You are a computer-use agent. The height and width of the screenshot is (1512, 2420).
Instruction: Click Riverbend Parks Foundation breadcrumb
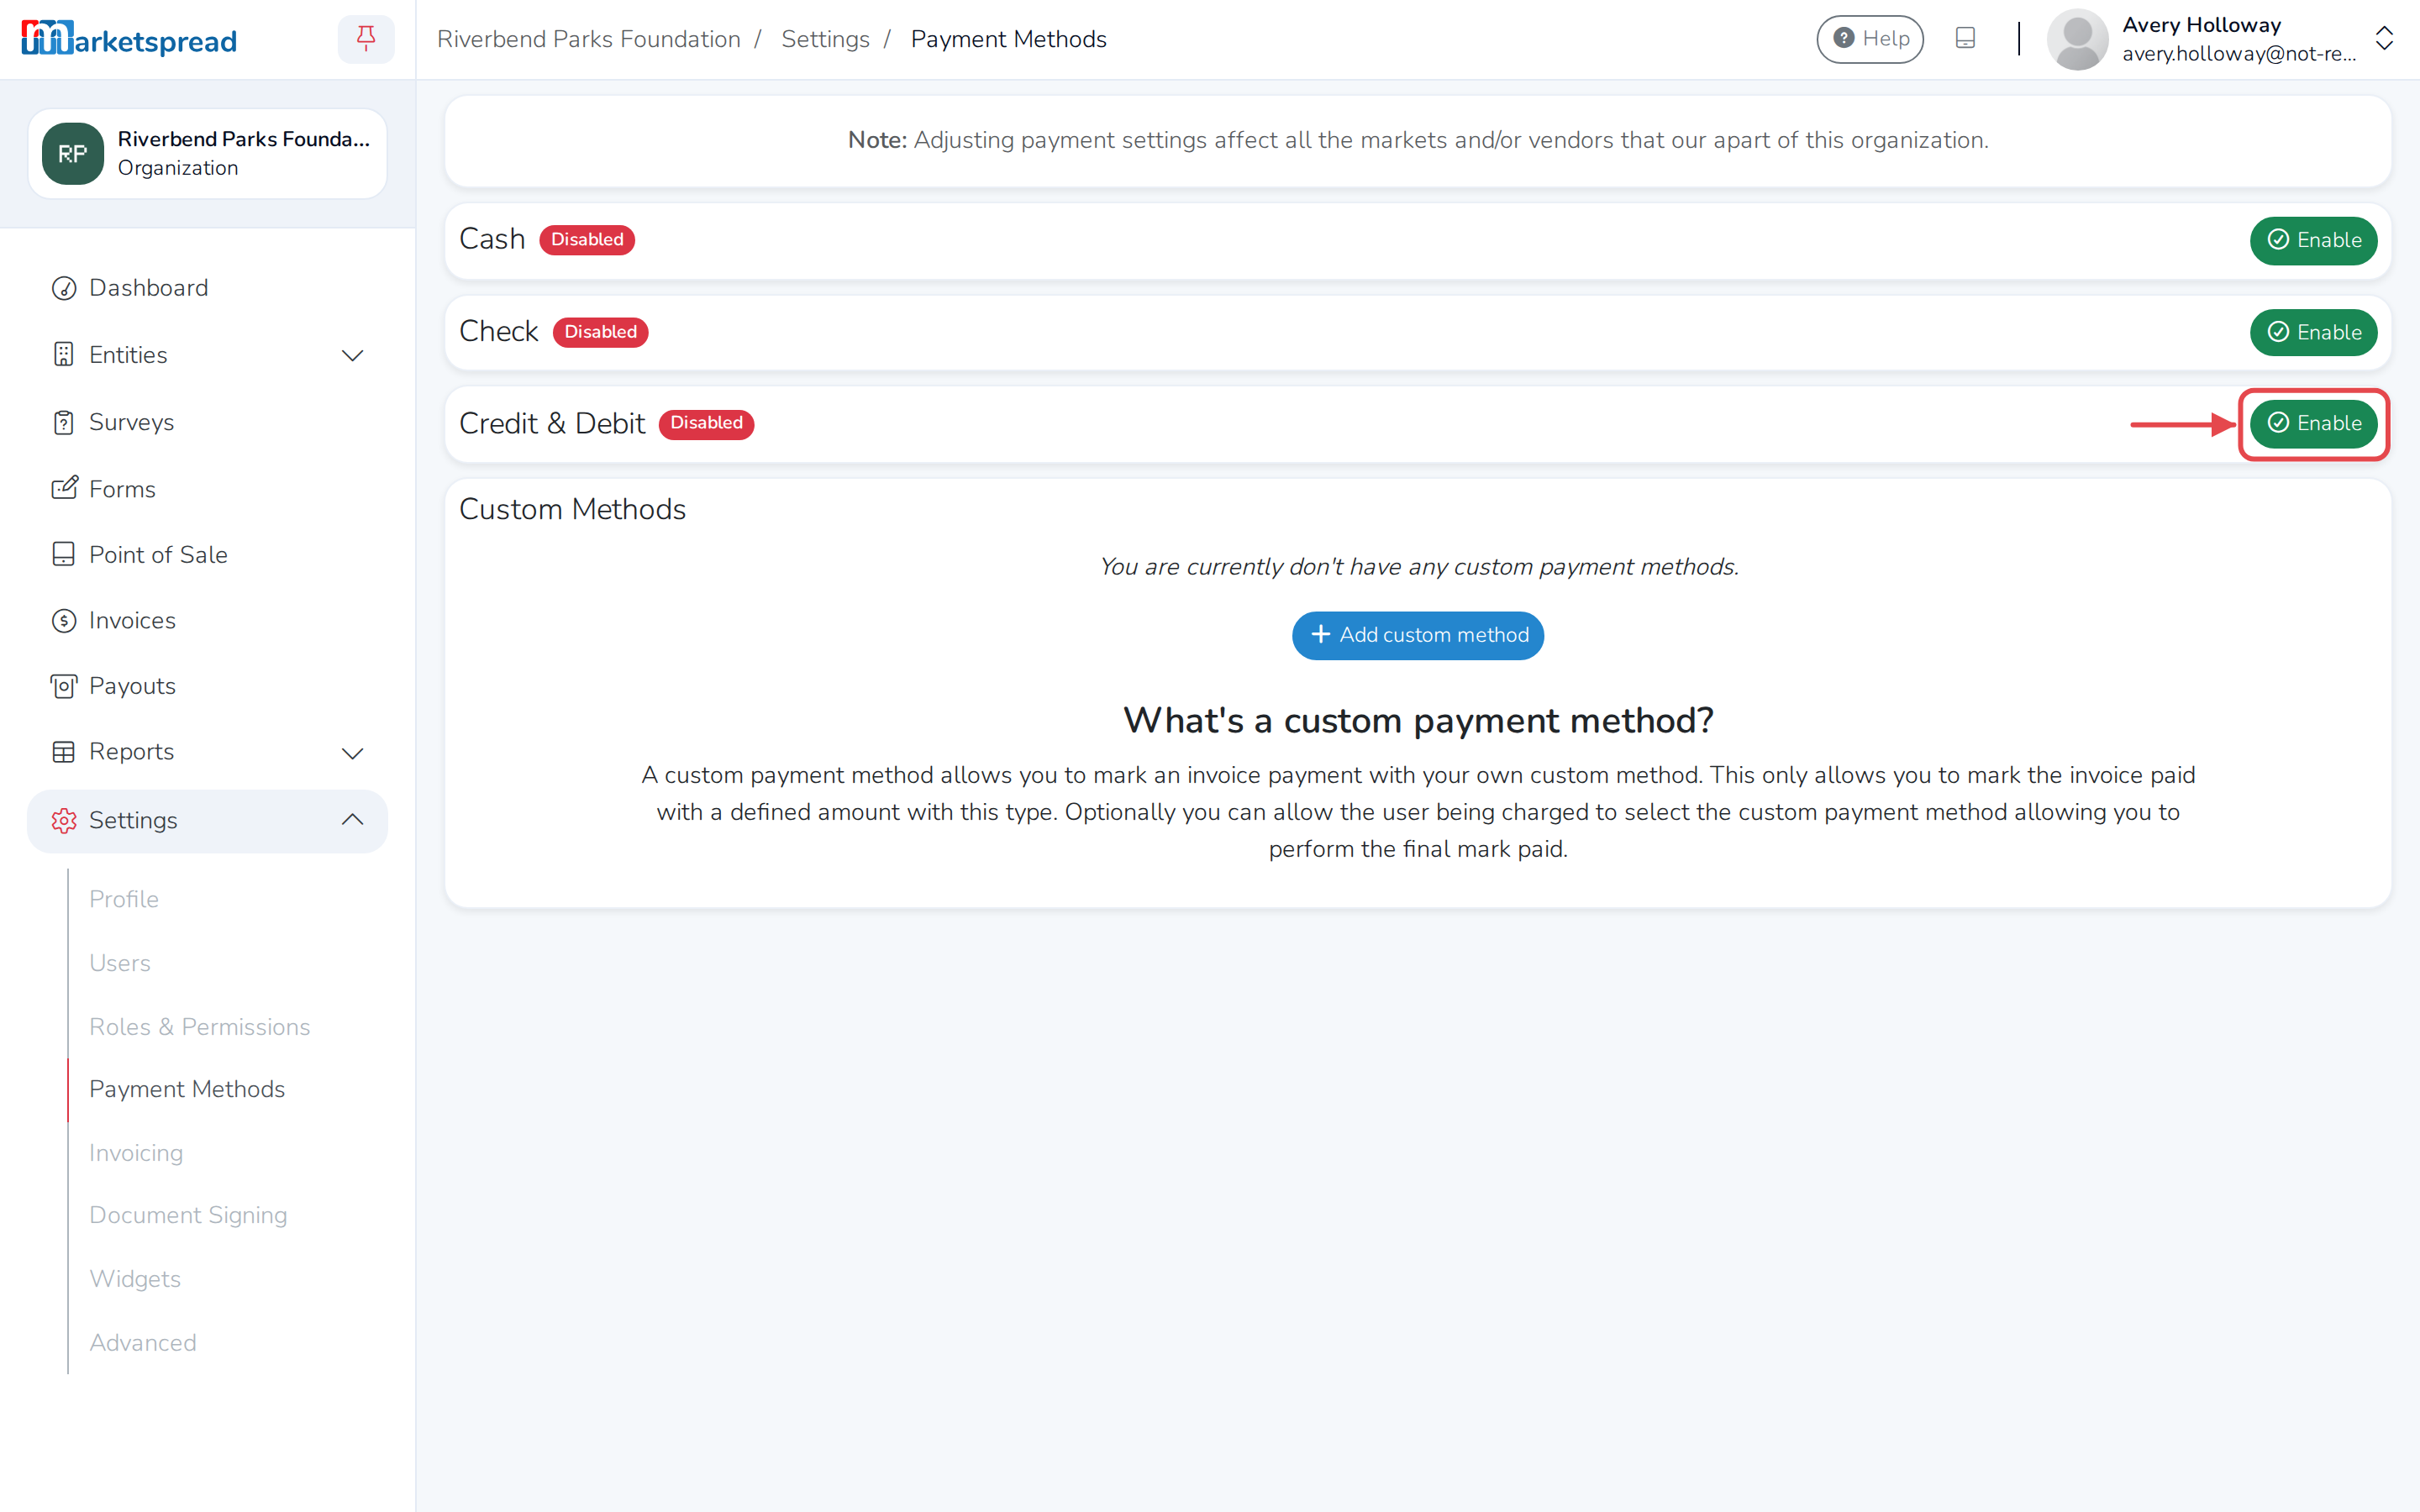point(589,39)
